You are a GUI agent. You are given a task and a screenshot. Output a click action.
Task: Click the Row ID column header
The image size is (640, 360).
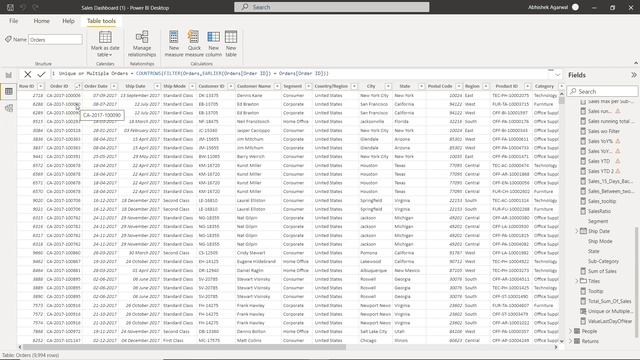click(x=27, y=87)
